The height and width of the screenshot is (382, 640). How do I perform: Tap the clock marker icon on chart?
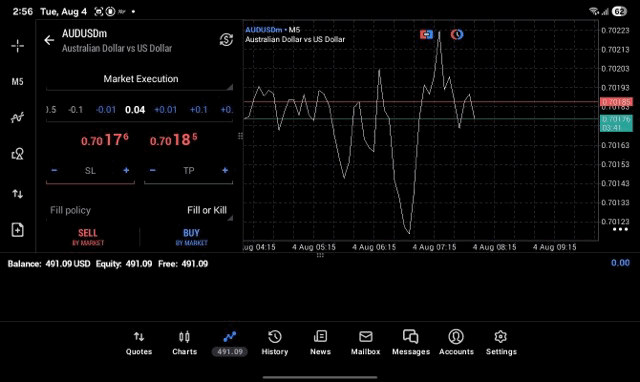pos(457,34)
